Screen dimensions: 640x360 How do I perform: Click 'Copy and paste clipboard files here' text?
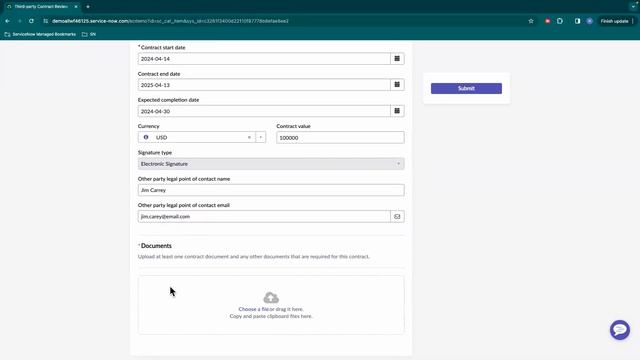click(x=271, y=316)
